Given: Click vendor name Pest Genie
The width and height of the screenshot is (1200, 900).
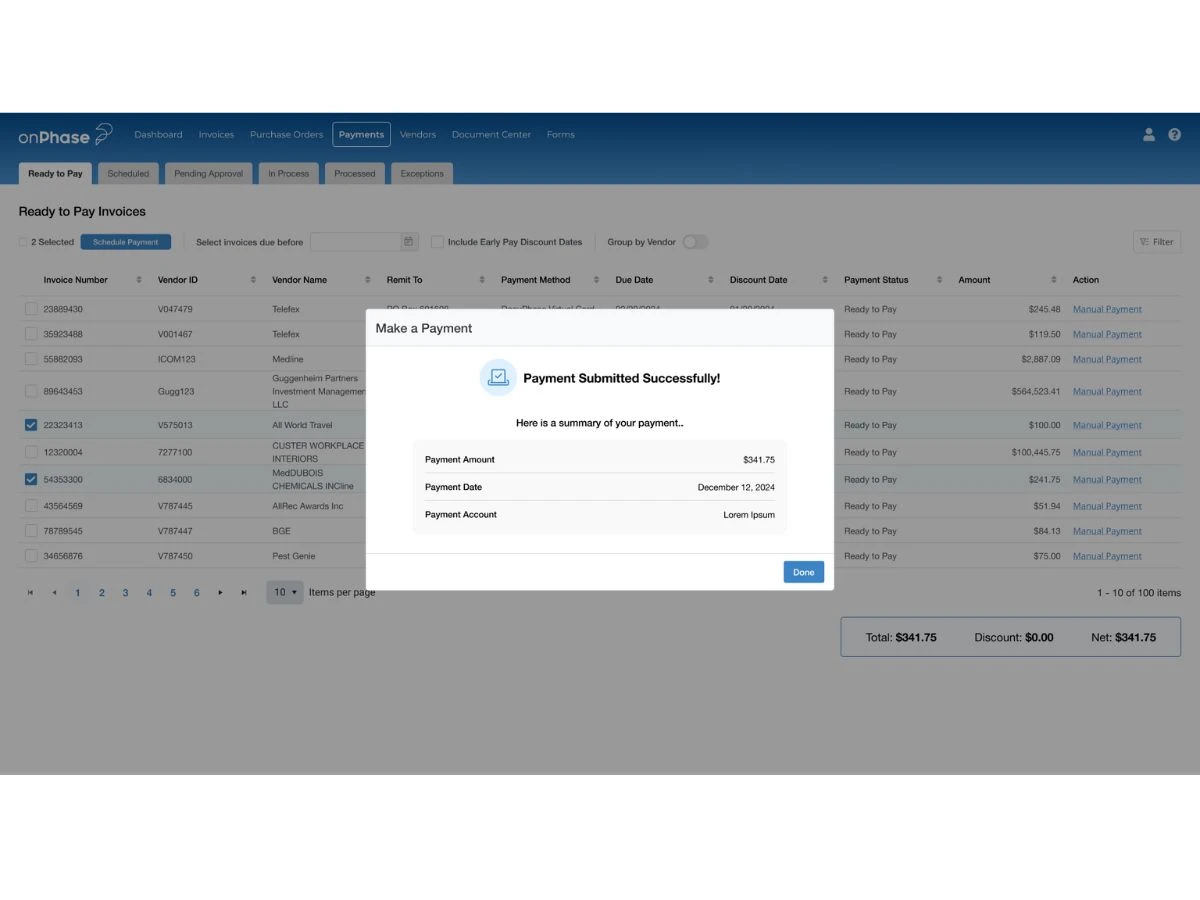Looking at the screenshot, I should point(293,556).
